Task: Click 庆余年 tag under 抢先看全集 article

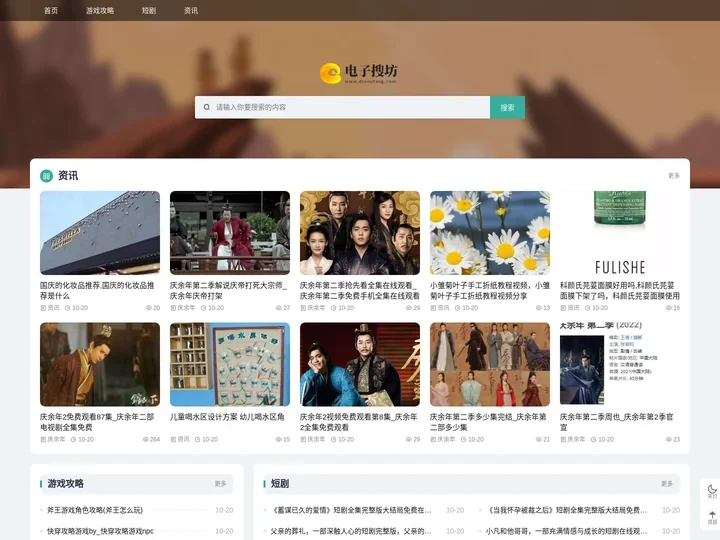Action: pyautogui.click(x=313, y=308)
